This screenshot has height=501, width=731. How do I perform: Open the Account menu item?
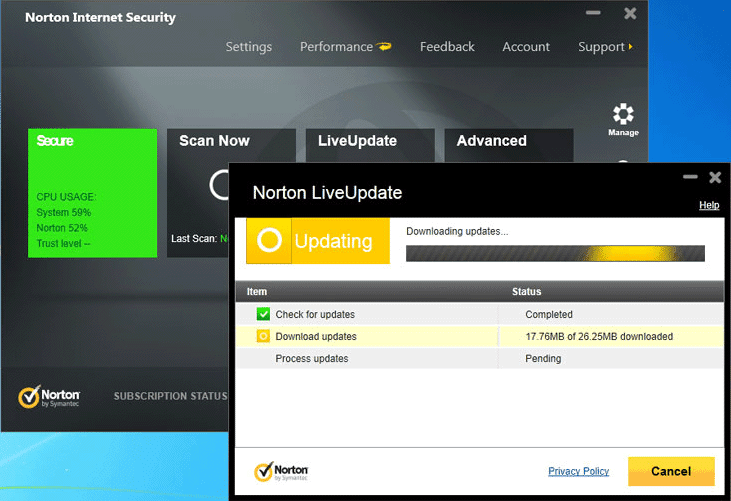pyautogui.click(x=526, y=47)
